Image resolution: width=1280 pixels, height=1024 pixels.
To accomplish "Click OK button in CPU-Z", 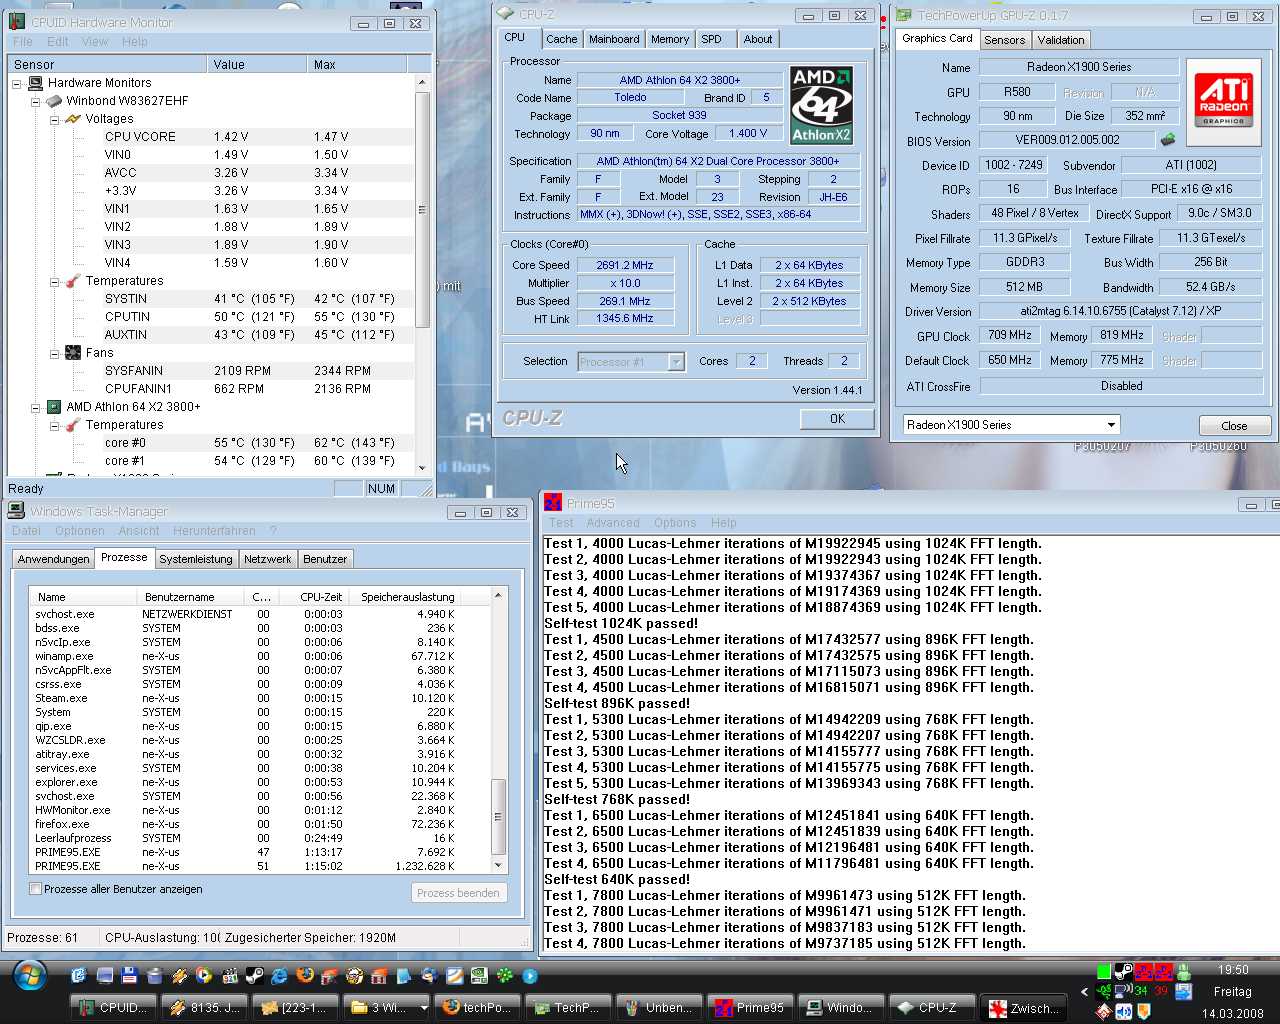I will pos(837,419).
